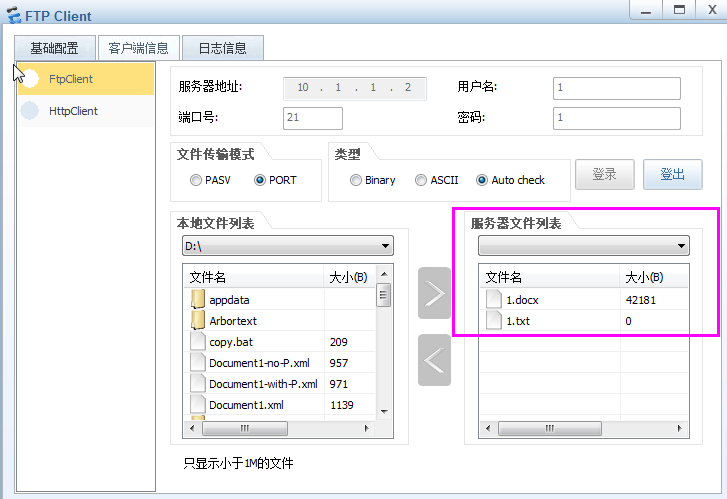
Task: Click the 用户名 username input field
Action: pos(616,88)
